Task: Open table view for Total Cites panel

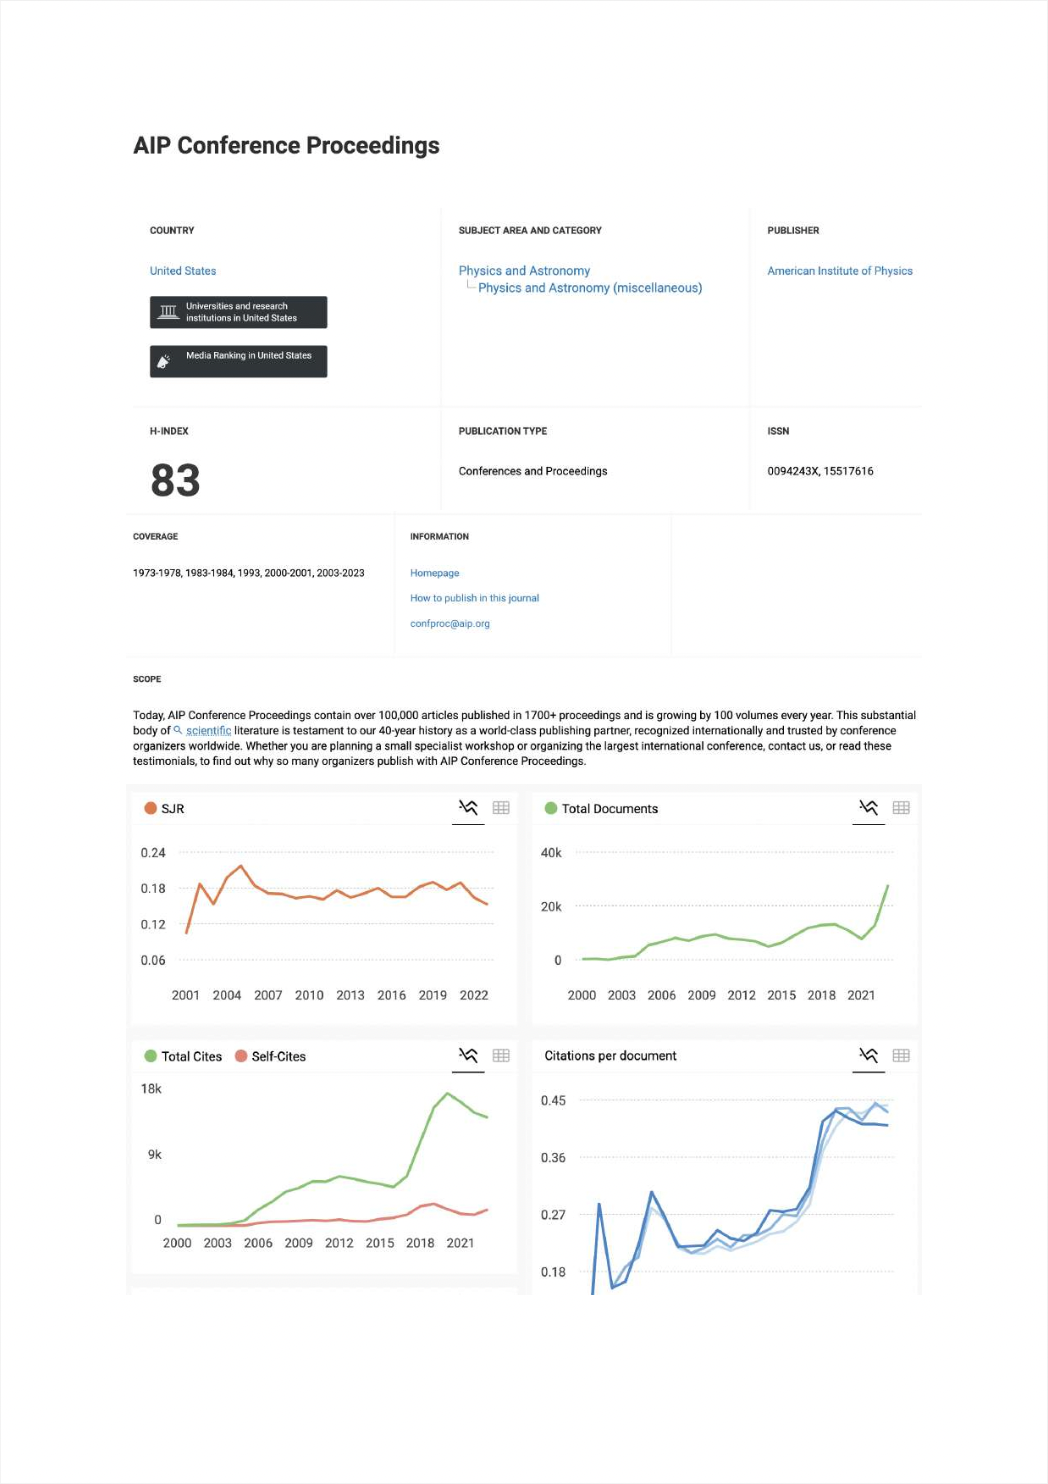Action: (x=501, y=1056)
